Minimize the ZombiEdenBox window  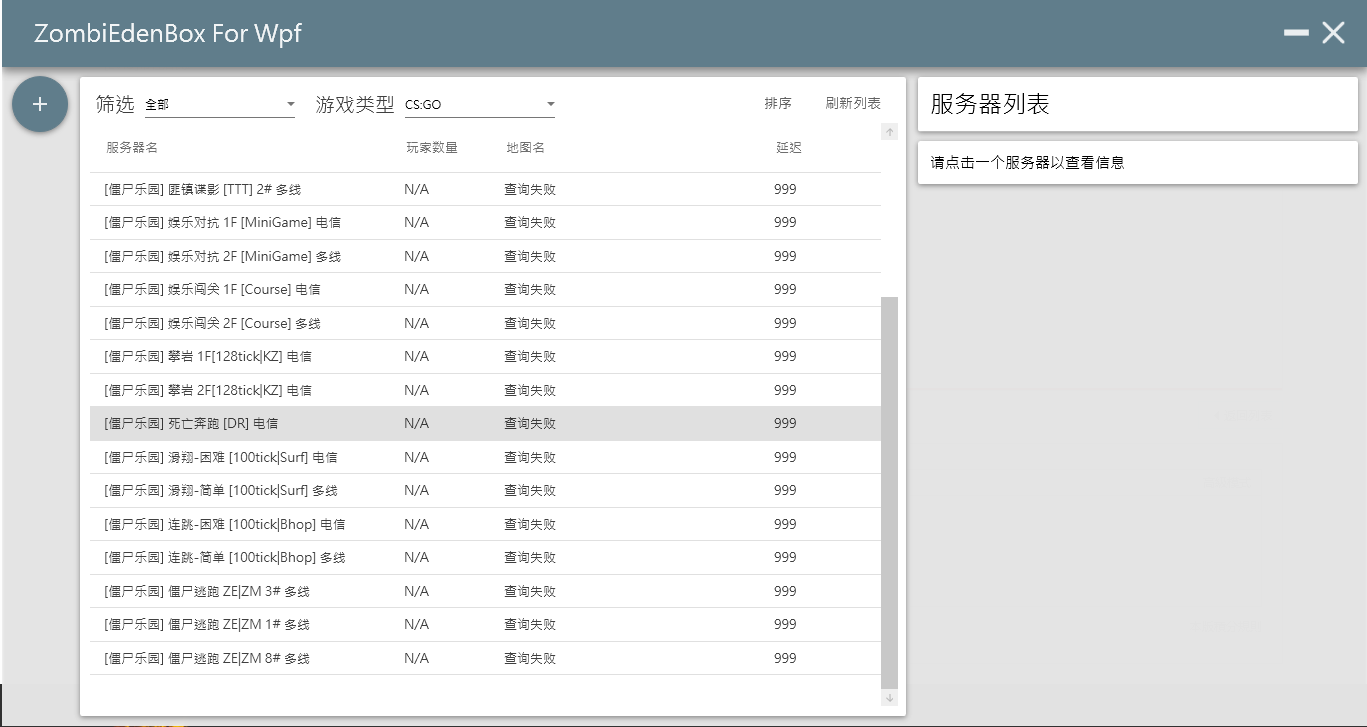pyautogui.click(x=1296, y=33)
